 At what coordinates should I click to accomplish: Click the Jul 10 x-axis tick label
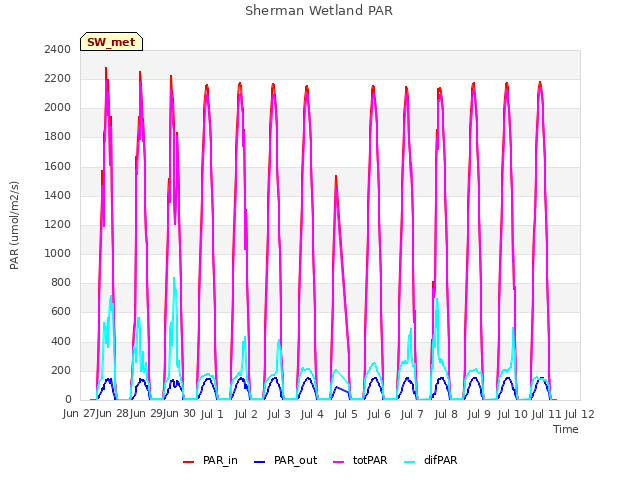click(513, 415)
